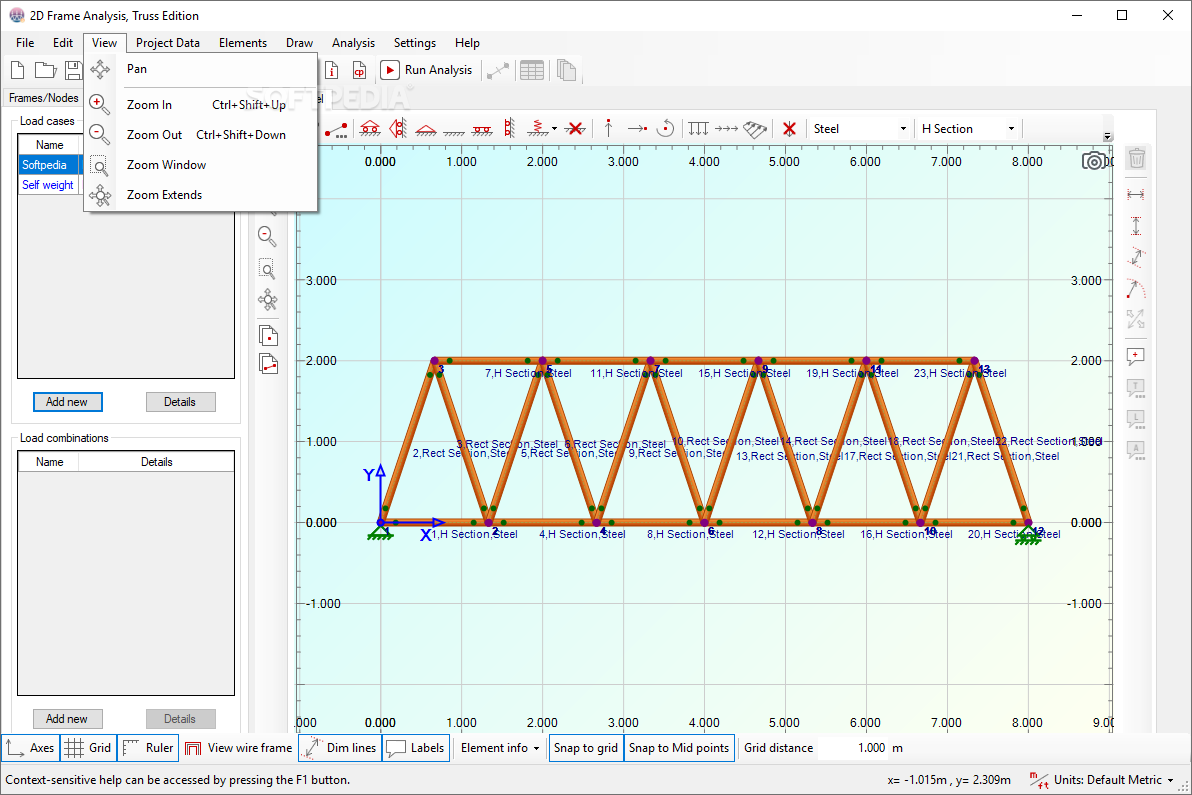Select the aligned dimension line tool

click(x=1136, y=257)
